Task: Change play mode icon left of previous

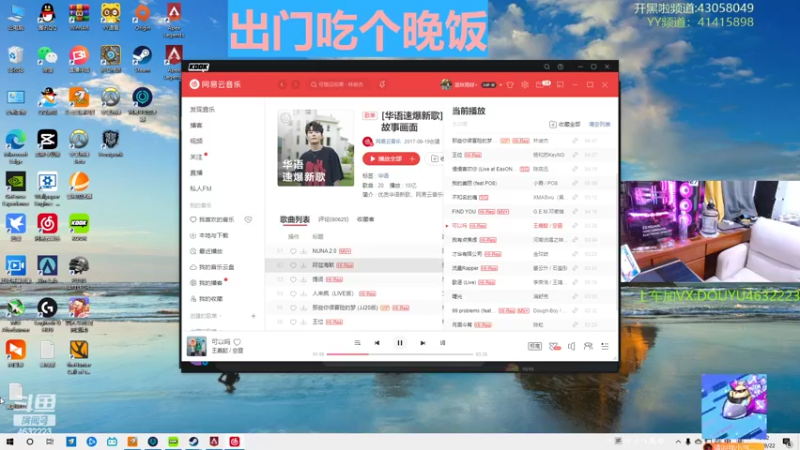Action: tap(357, 343)
